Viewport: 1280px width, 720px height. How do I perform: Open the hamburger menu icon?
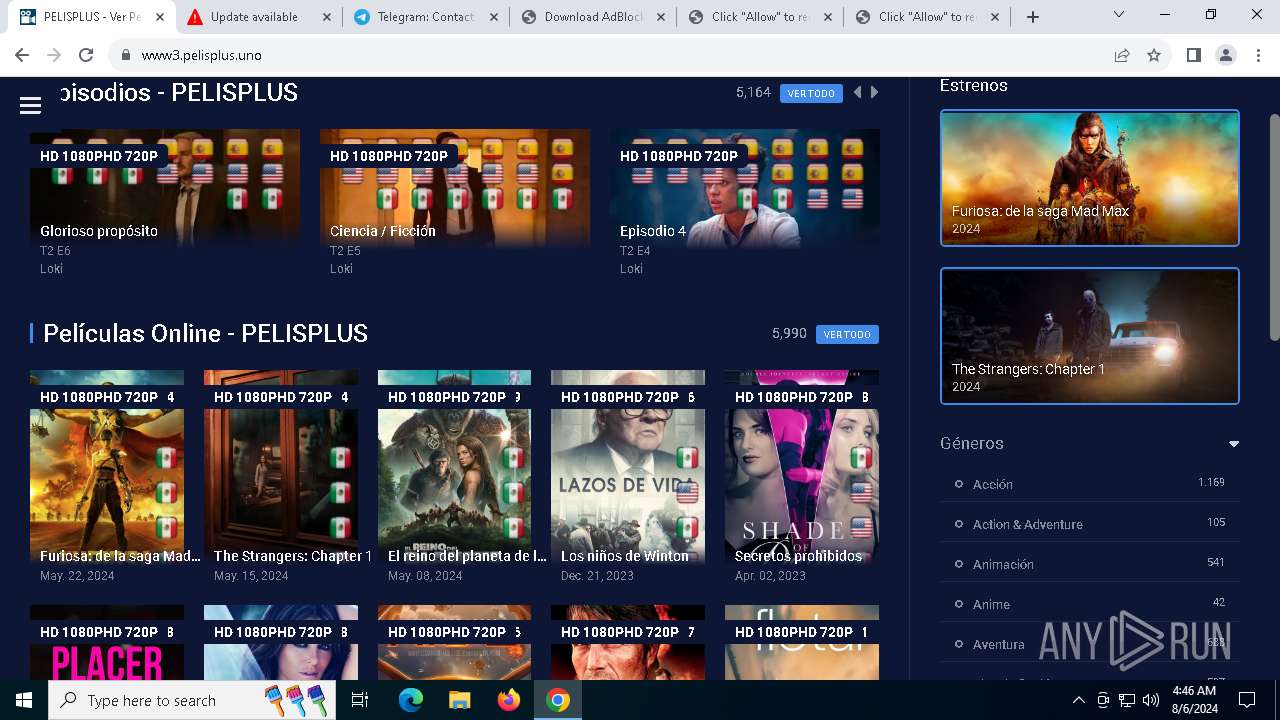point(30,105)
